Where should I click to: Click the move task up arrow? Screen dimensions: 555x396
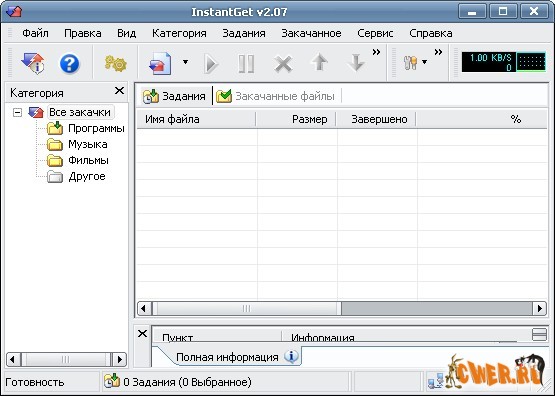pyautogui.click(x=319, y=63)
